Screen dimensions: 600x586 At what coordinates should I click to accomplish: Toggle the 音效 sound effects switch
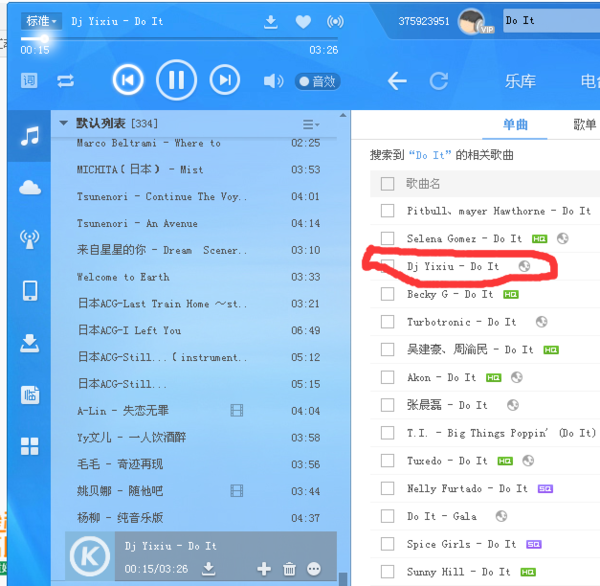[318, 82]
